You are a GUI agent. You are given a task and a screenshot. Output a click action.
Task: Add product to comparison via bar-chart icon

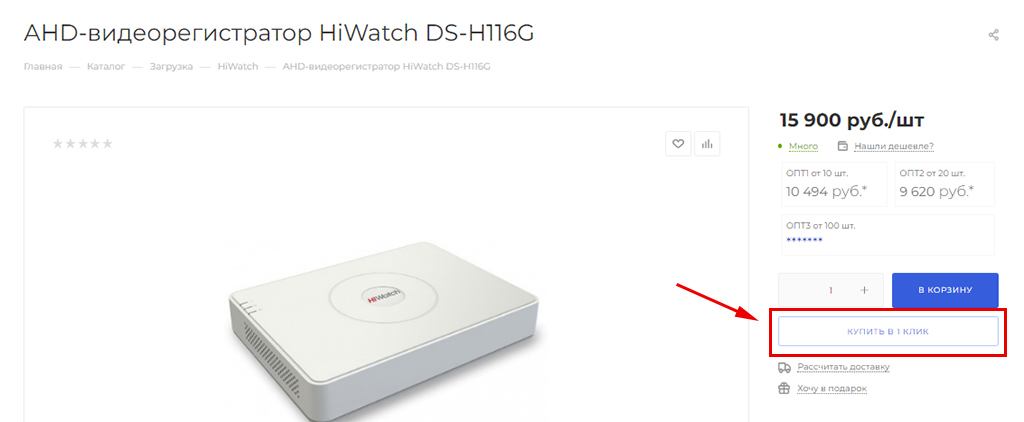707,144
